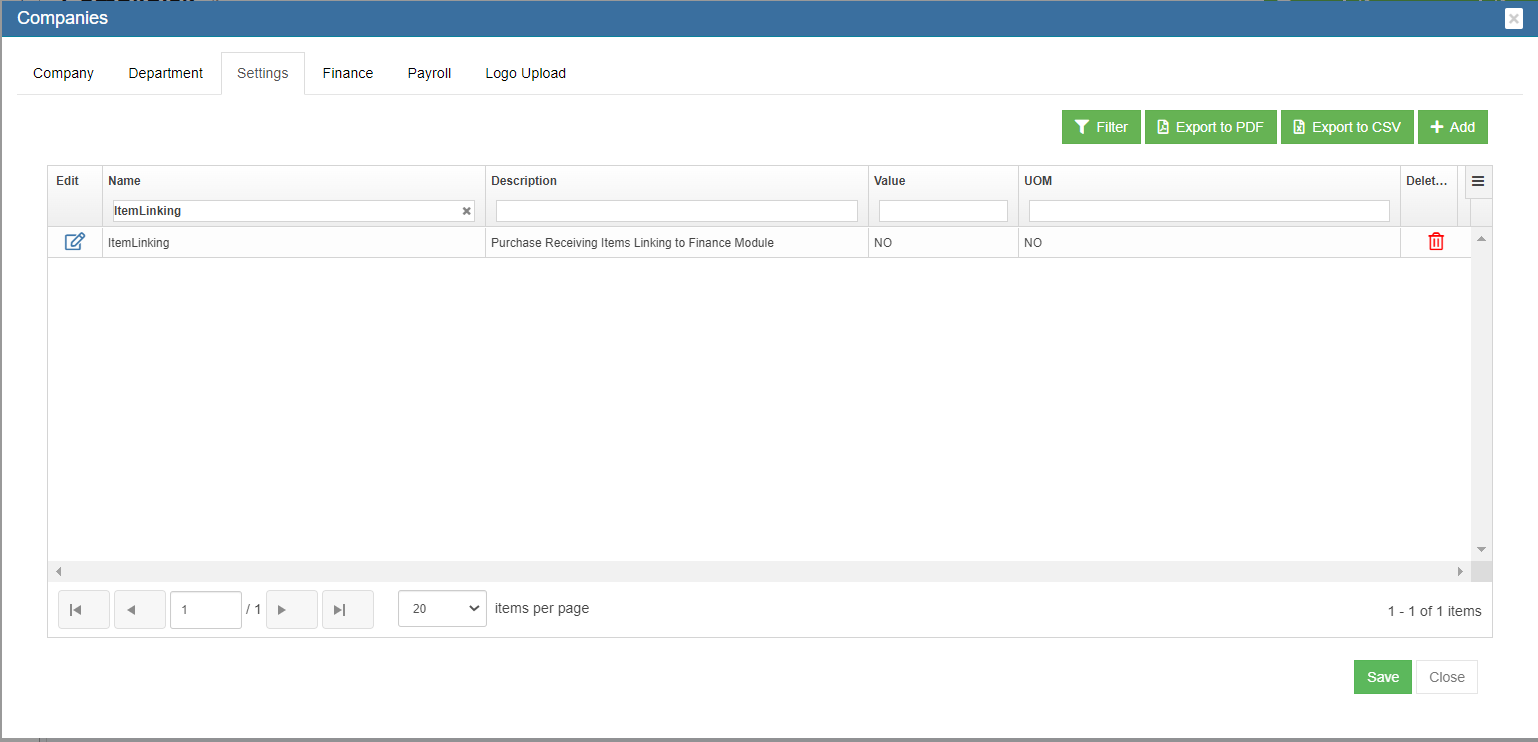Switch to the Finance tab
This screenshot has height=742, width=1538.
click(x=348, y=73)
